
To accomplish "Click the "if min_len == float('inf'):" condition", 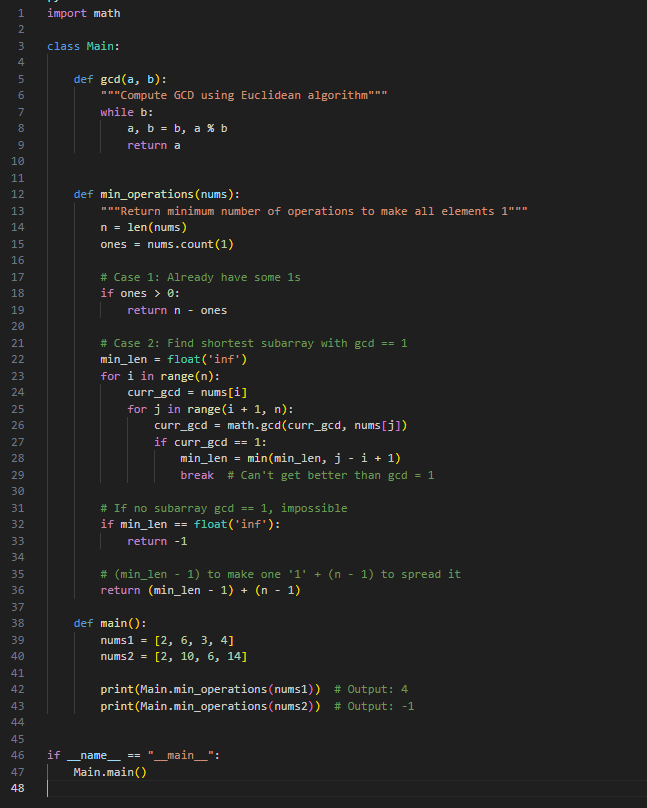I will 190,524.
